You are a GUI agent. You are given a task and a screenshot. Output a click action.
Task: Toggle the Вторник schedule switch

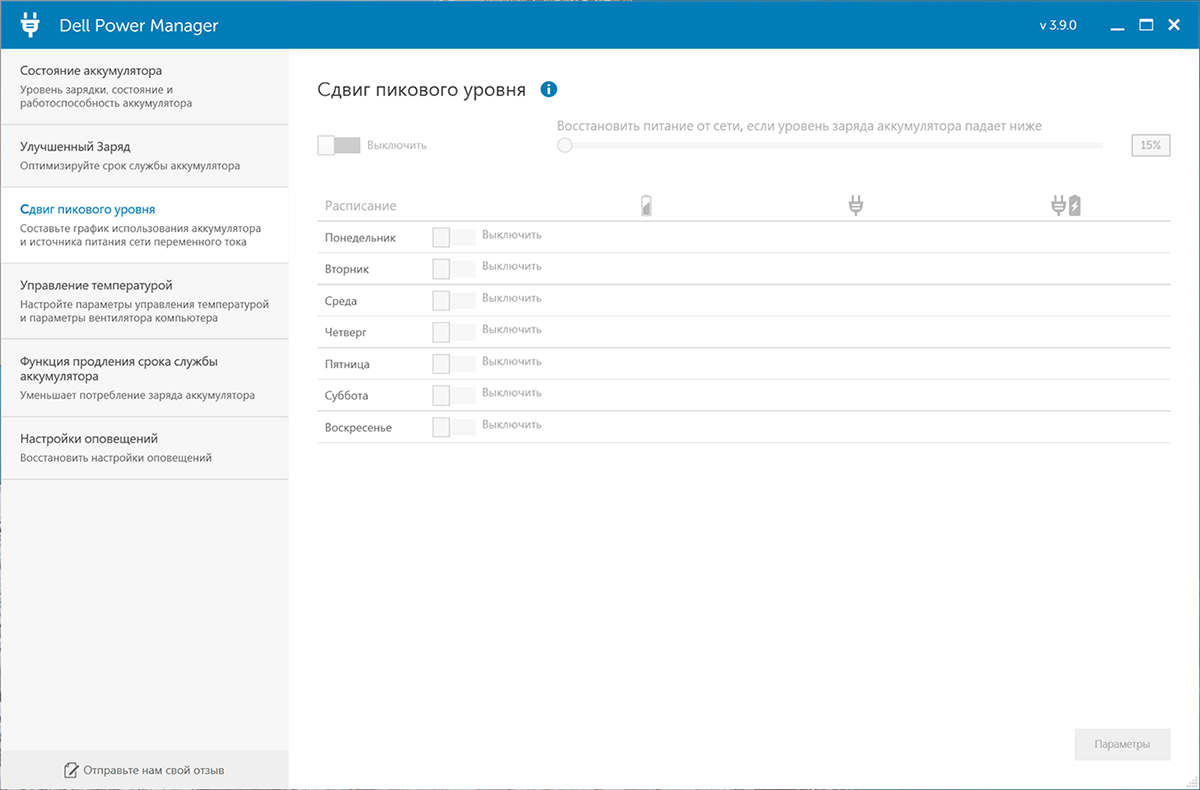[x=453, y=269]
